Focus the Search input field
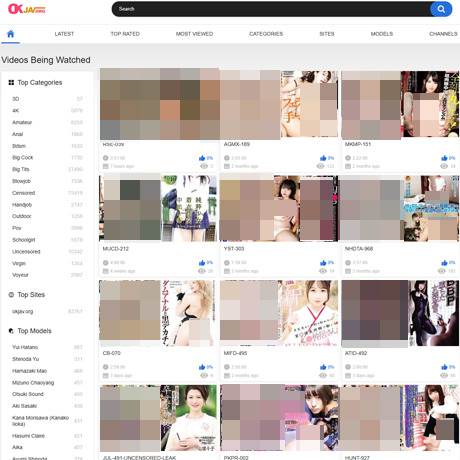This screenshot has height=460, width=460. click(x=271, y=9)
